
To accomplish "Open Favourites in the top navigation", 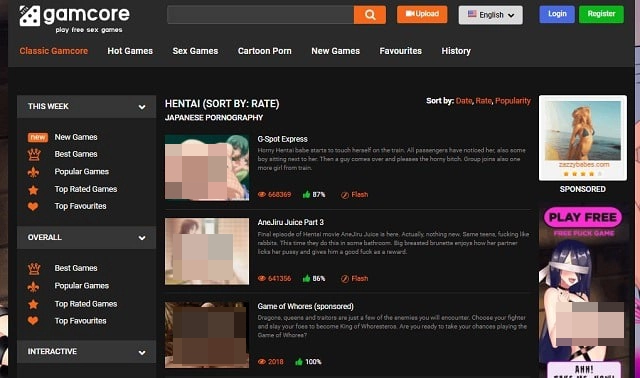I will click(401, 51).
